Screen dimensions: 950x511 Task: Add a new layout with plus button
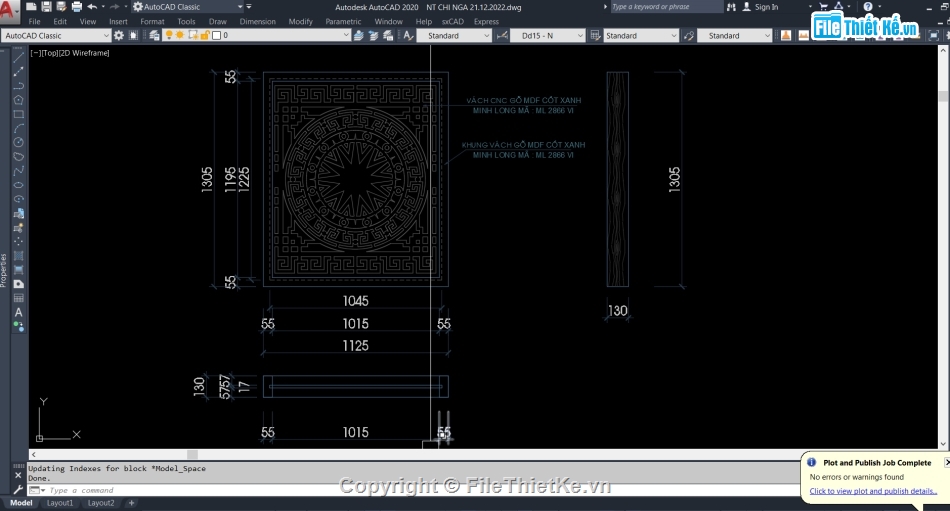(131, 503)
